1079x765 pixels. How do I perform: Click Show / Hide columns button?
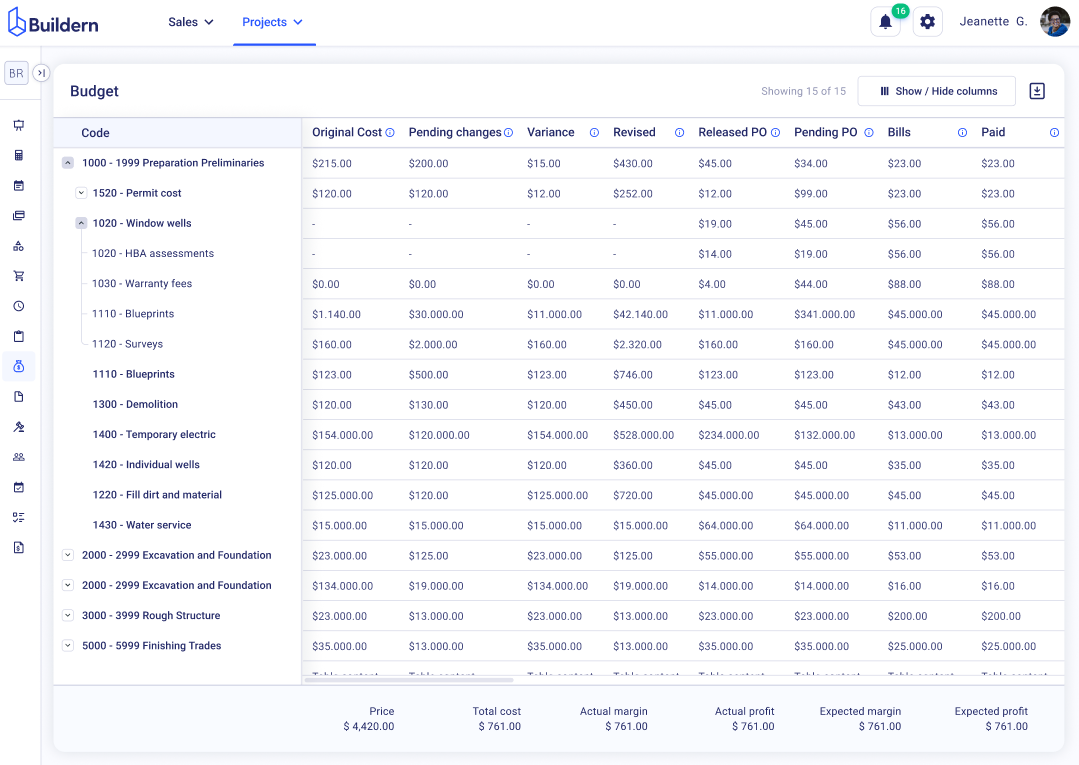pos(937,91)
